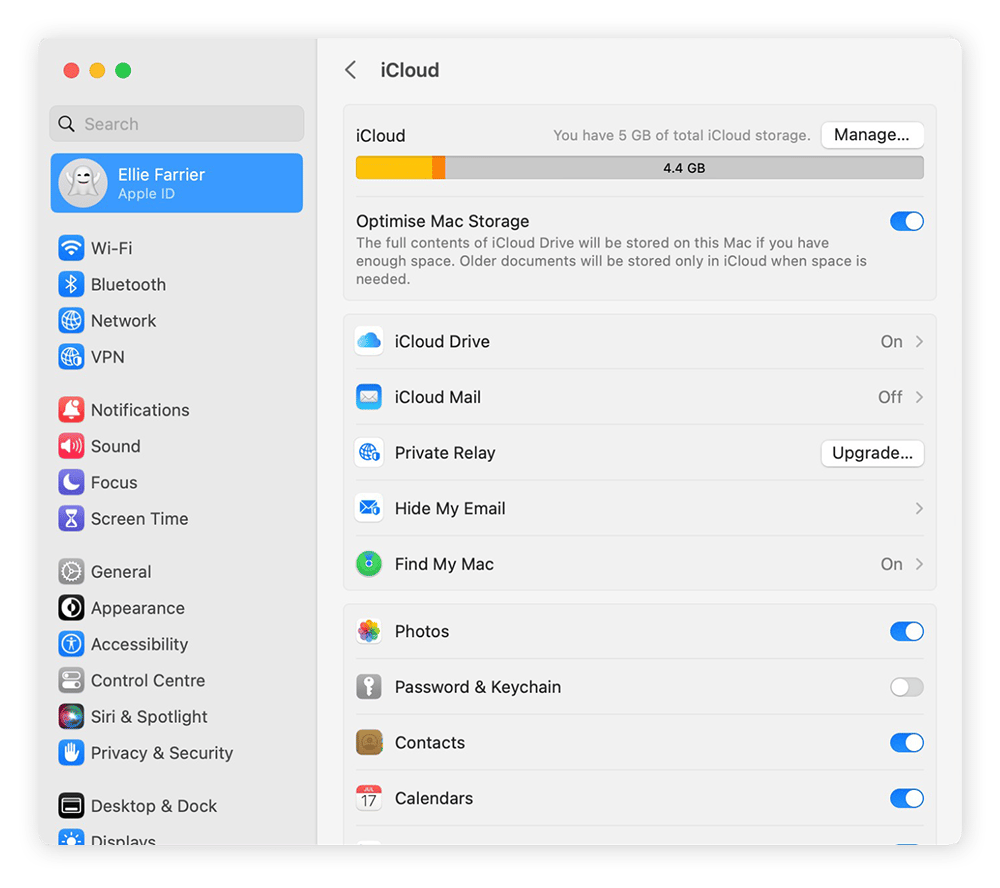Click the Screen Time hourglass icon
The height and width of the screenshot is (888, 1000).
71,519
